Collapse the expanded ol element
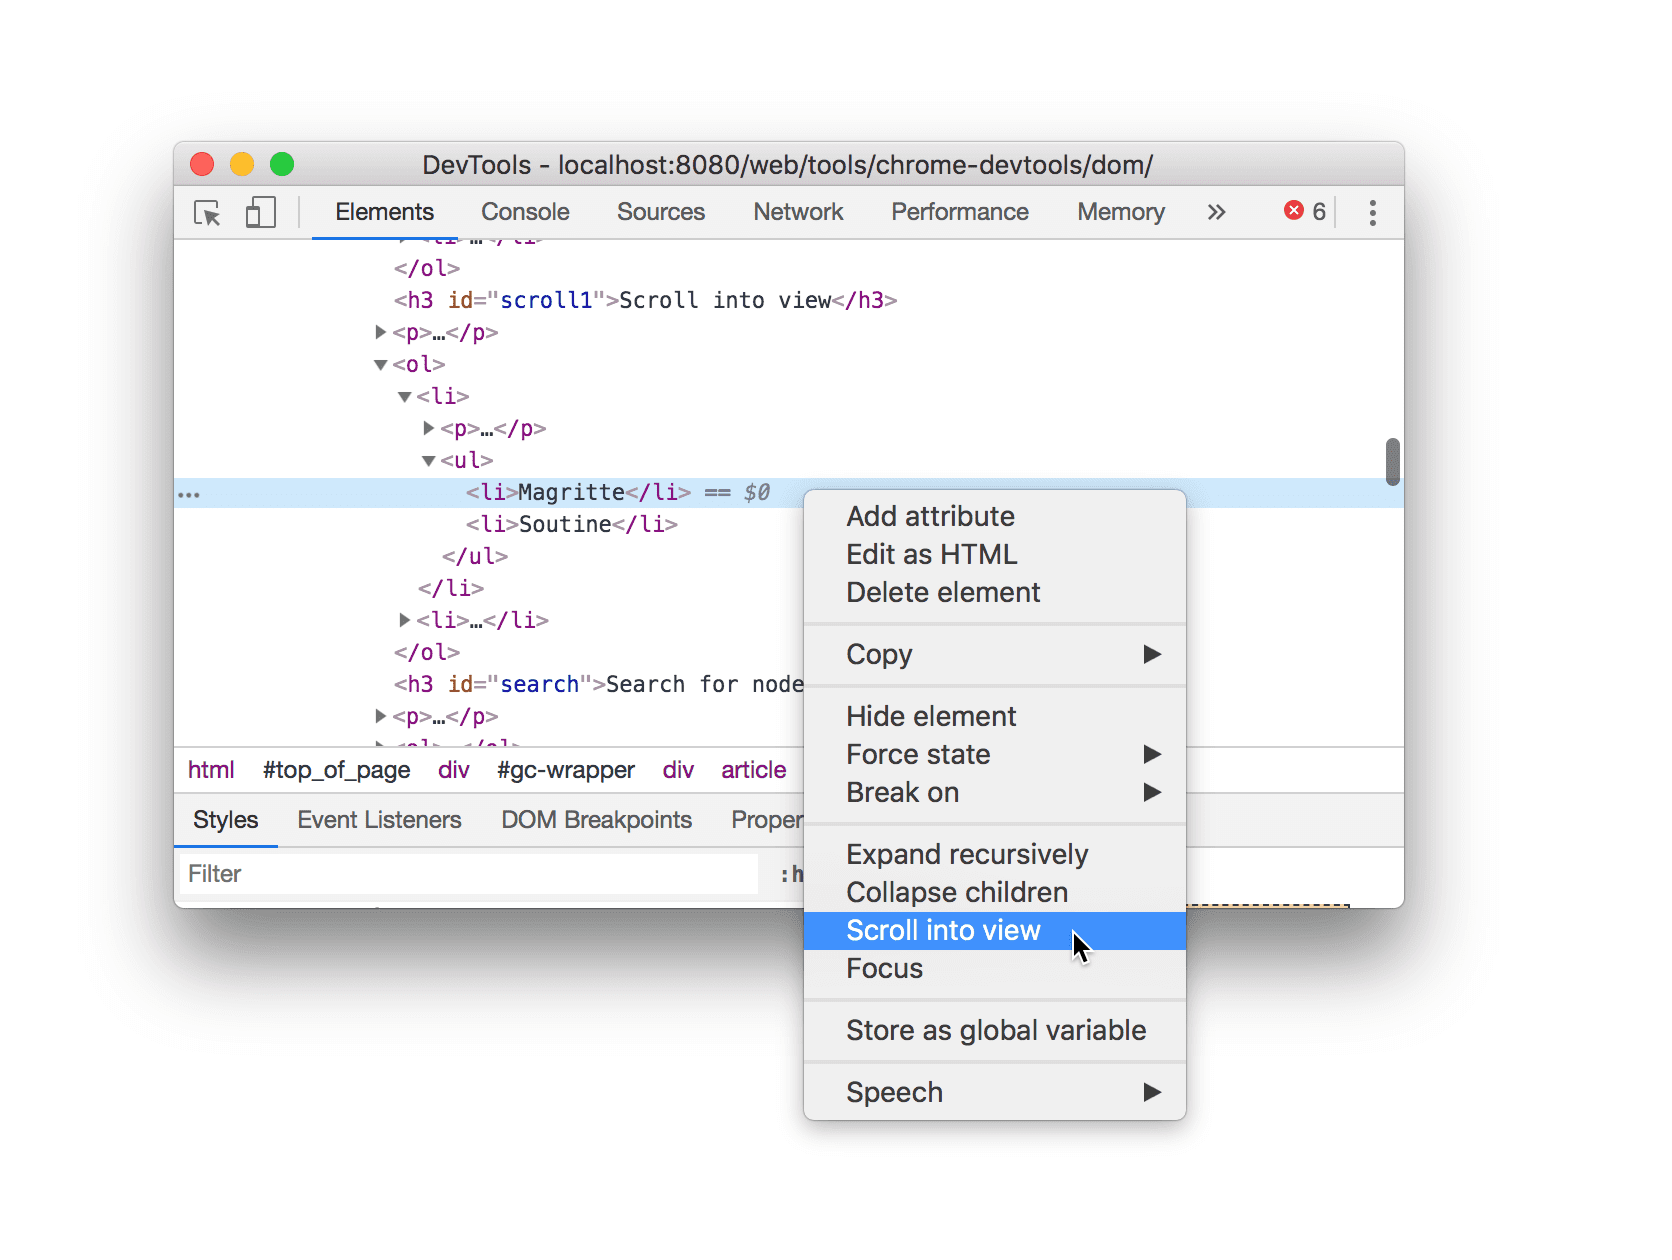Viewport: 1672px width, 1260px height. (381, 365)
